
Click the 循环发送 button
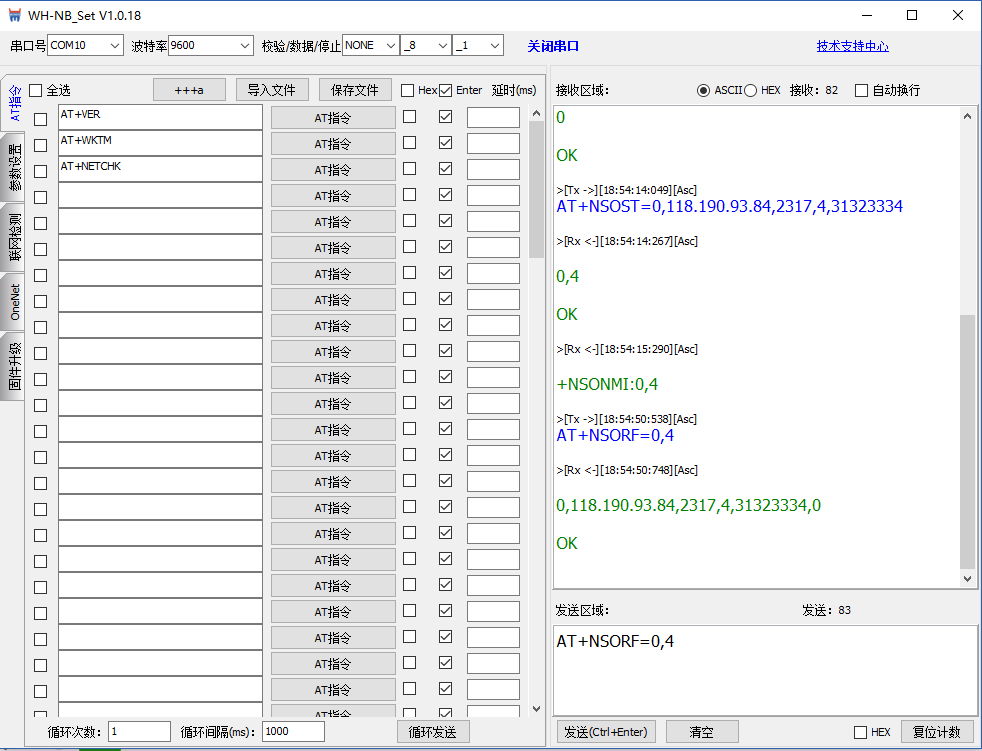433,732
